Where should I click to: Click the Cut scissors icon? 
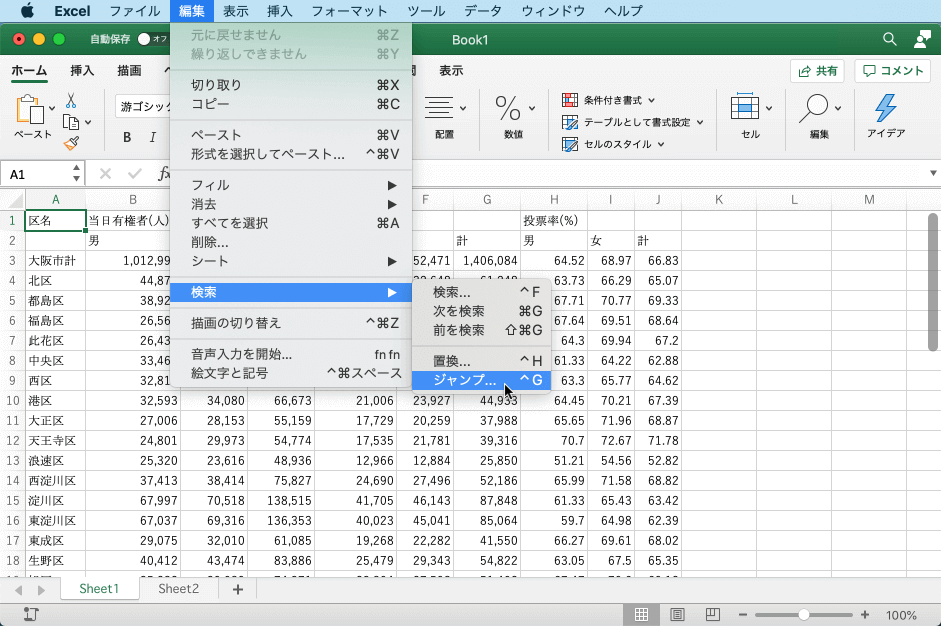[x=71, y=100]
